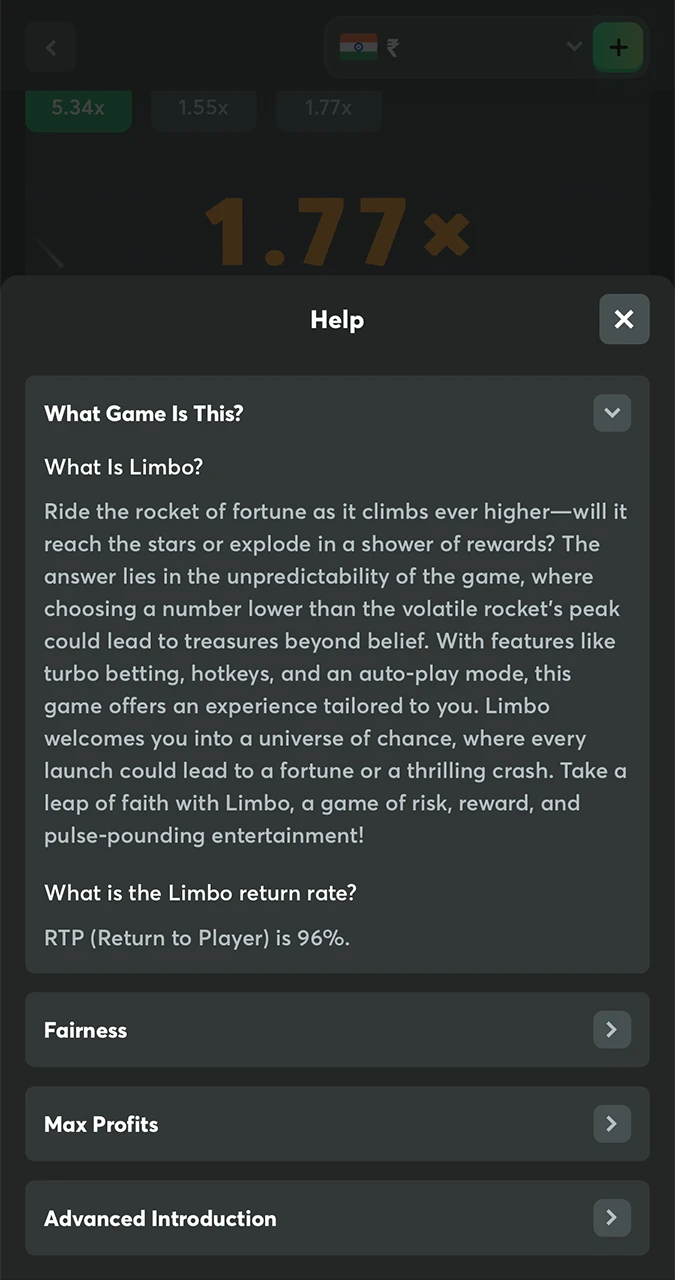The image size is (675, 1280).
Task: Click the India flag icon
Action: click(358, 47)
